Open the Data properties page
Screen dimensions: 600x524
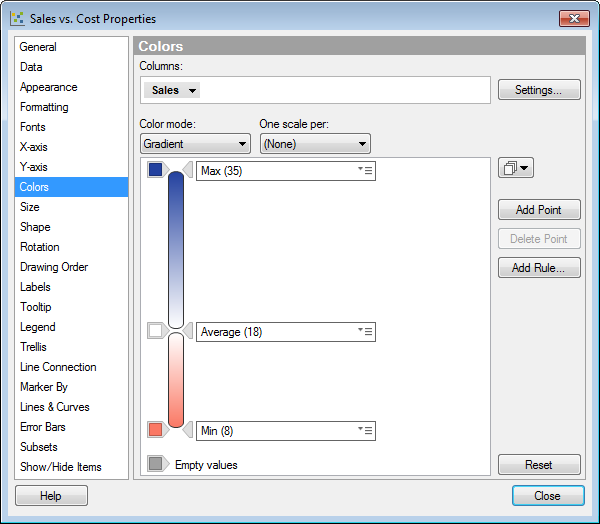pos(72,67)
